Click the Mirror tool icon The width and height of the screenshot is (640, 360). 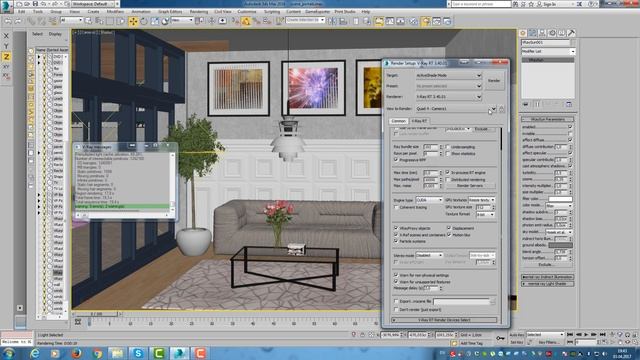click(332, 21)
